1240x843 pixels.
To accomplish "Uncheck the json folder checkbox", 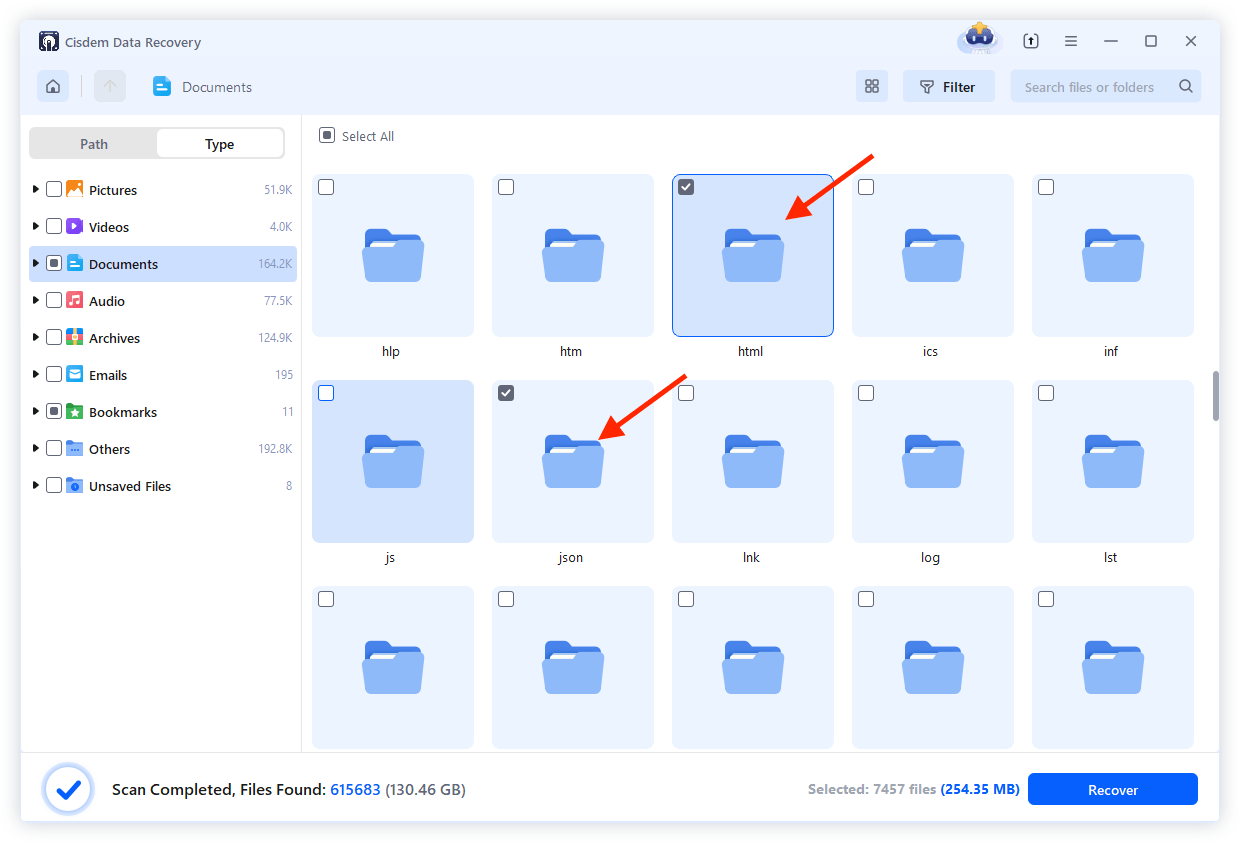I will coord(506,394).
